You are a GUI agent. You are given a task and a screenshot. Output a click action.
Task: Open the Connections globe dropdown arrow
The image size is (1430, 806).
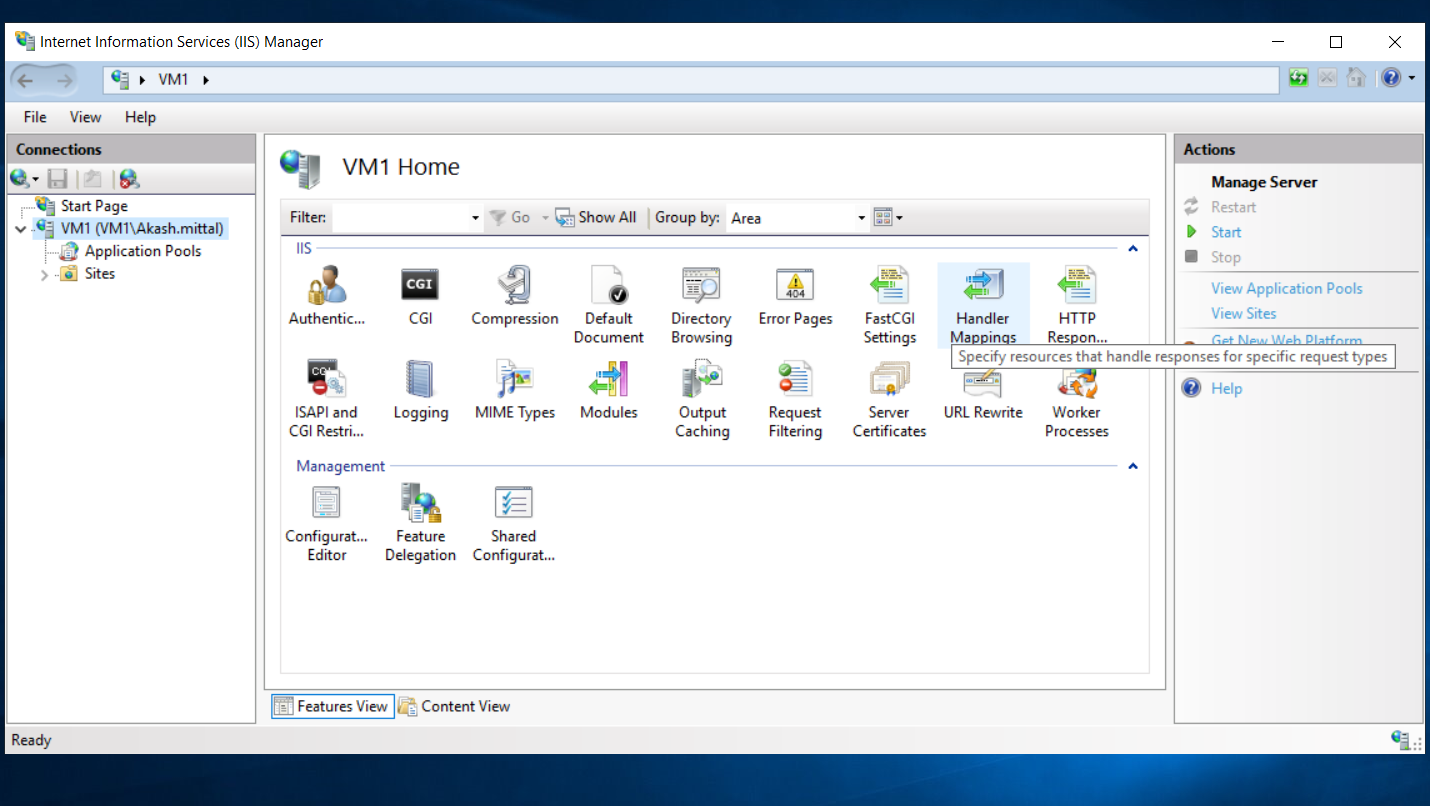coord(36,180)
